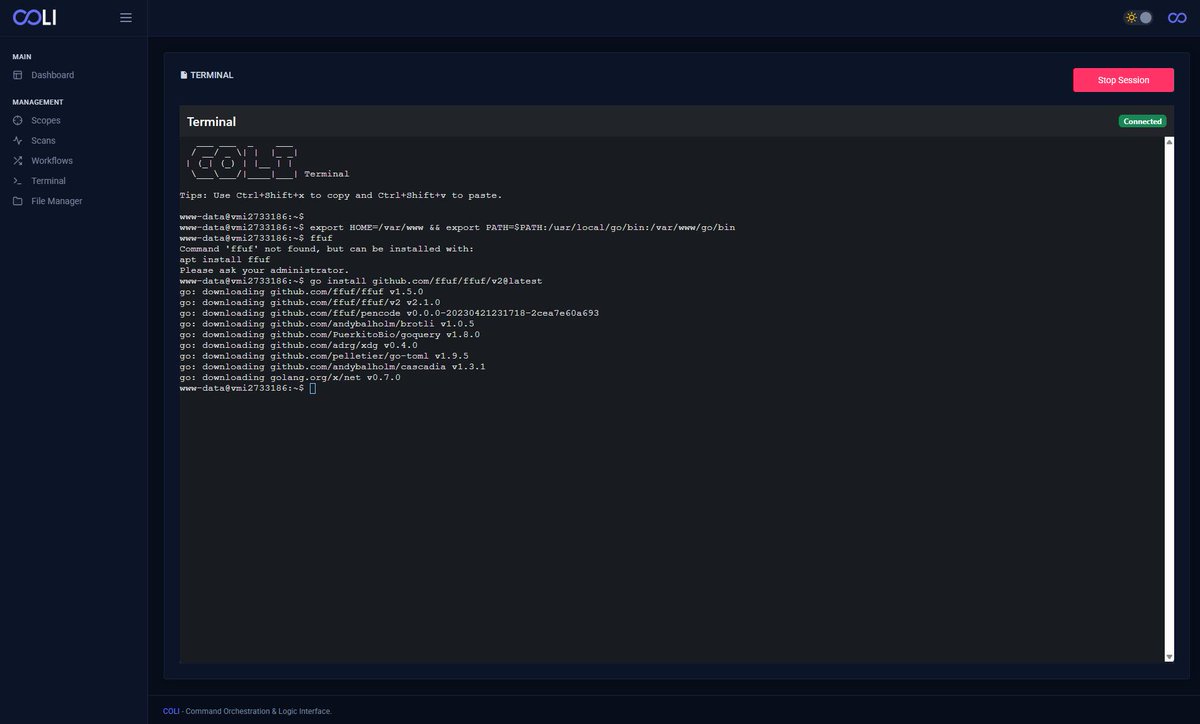
Task: Click the terminal vertical scrollbar track
Action: pos(1169,399)
